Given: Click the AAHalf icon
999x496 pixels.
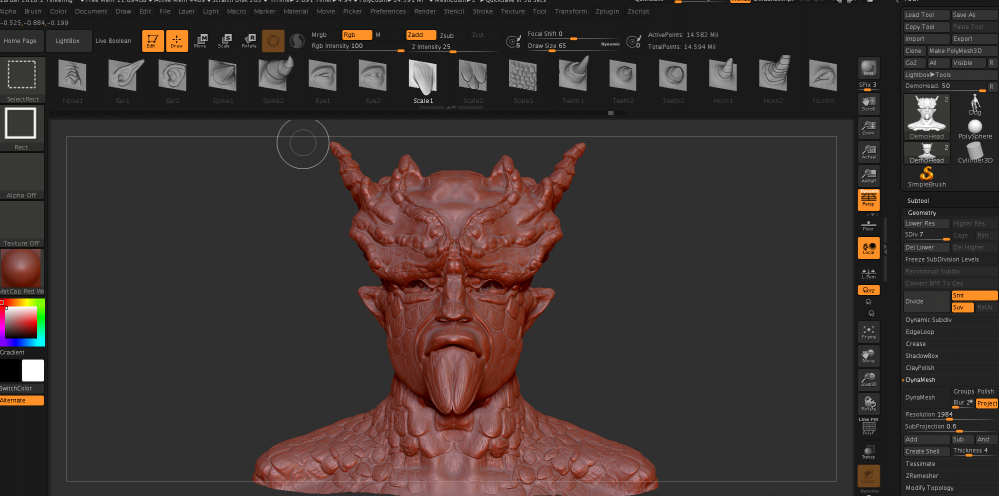Looking at the screenshot, I should pyautogui.click(x=868, y=176).
